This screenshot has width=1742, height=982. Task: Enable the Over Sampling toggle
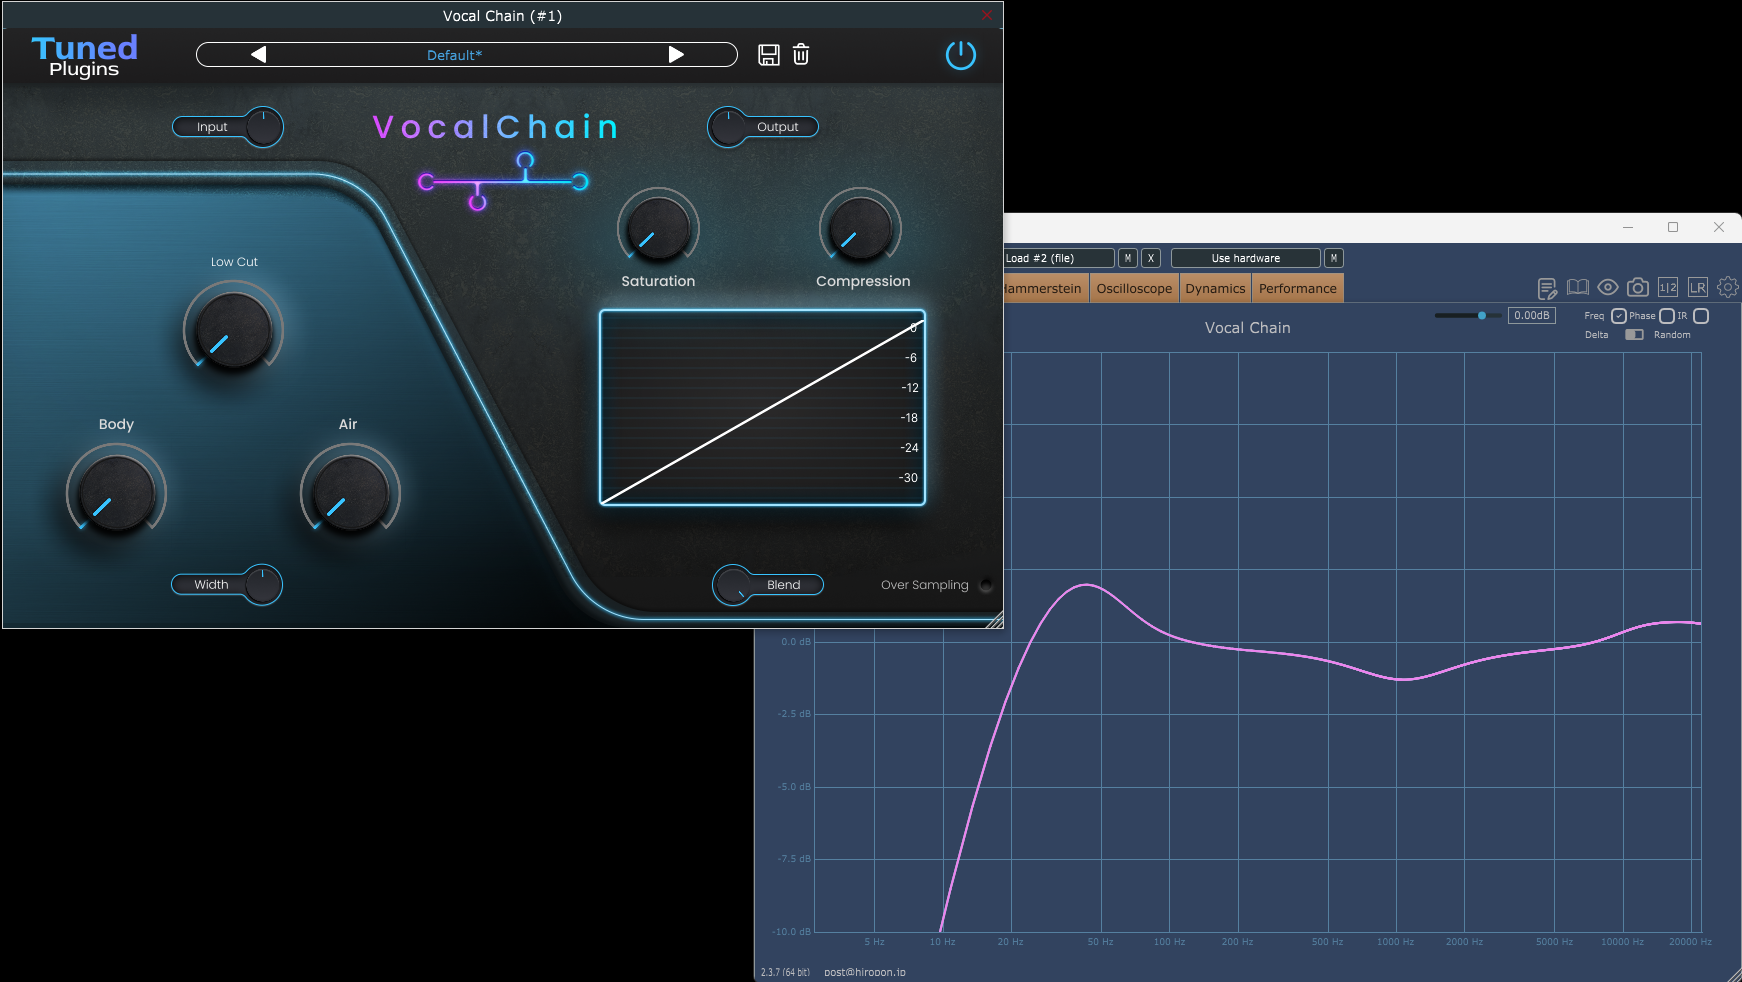coord(986,585)
